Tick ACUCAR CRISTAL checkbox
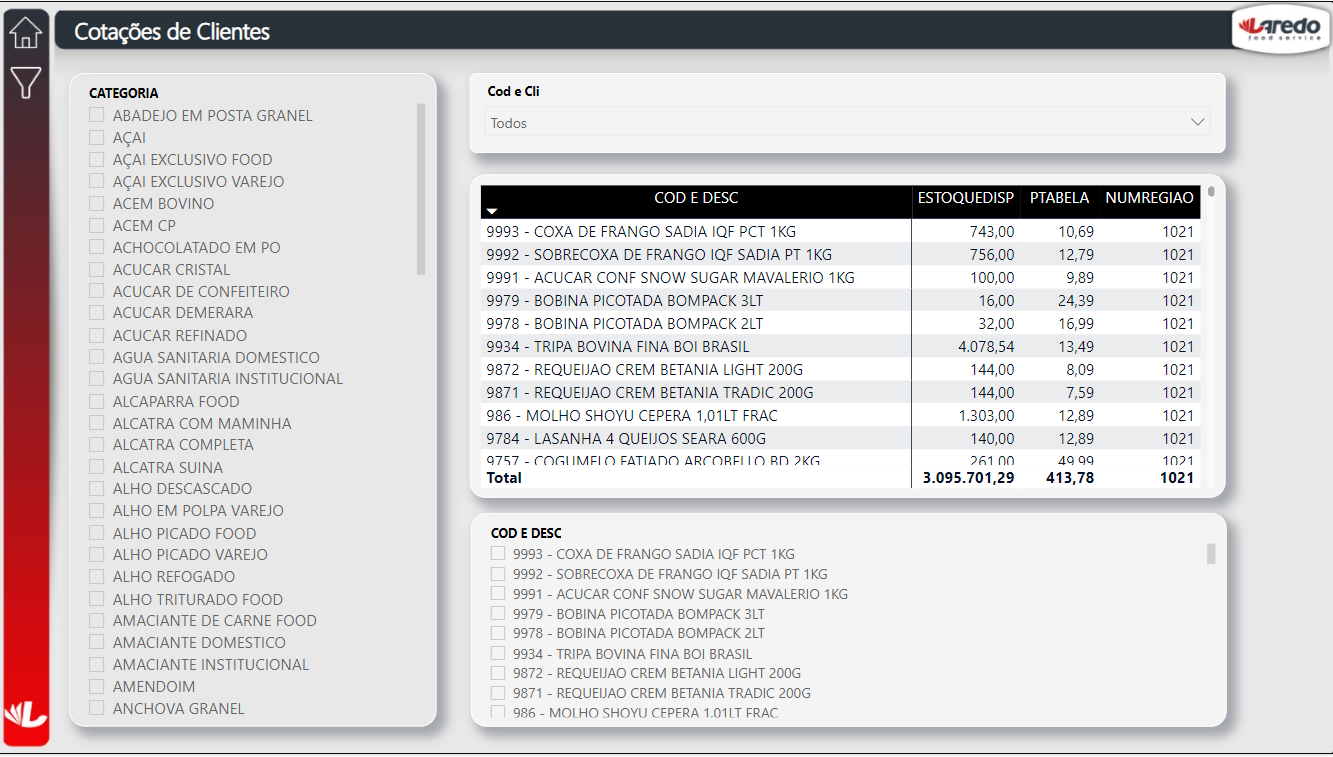Image resolution: width=1333 pixels, height=757 pixels. 97,269
